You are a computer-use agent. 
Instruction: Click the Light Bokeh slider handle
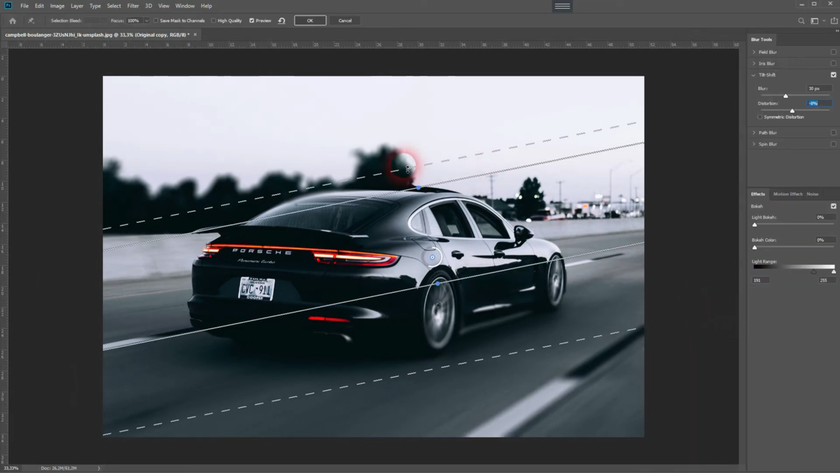click(755, 225)
